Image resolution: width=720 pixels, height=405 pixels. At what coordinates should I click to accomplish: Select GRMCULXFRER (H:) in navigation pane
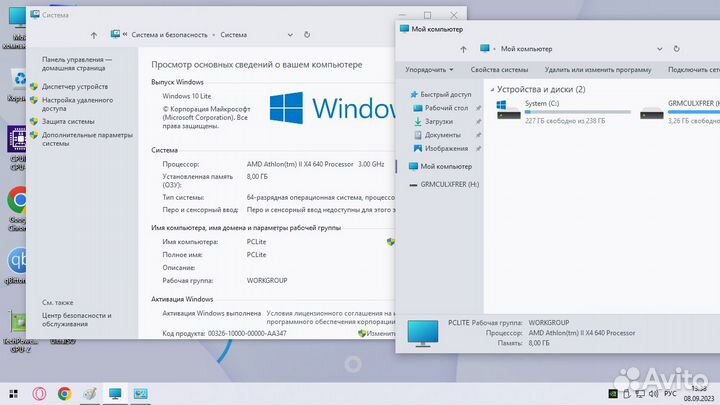[x=450, y=184]
